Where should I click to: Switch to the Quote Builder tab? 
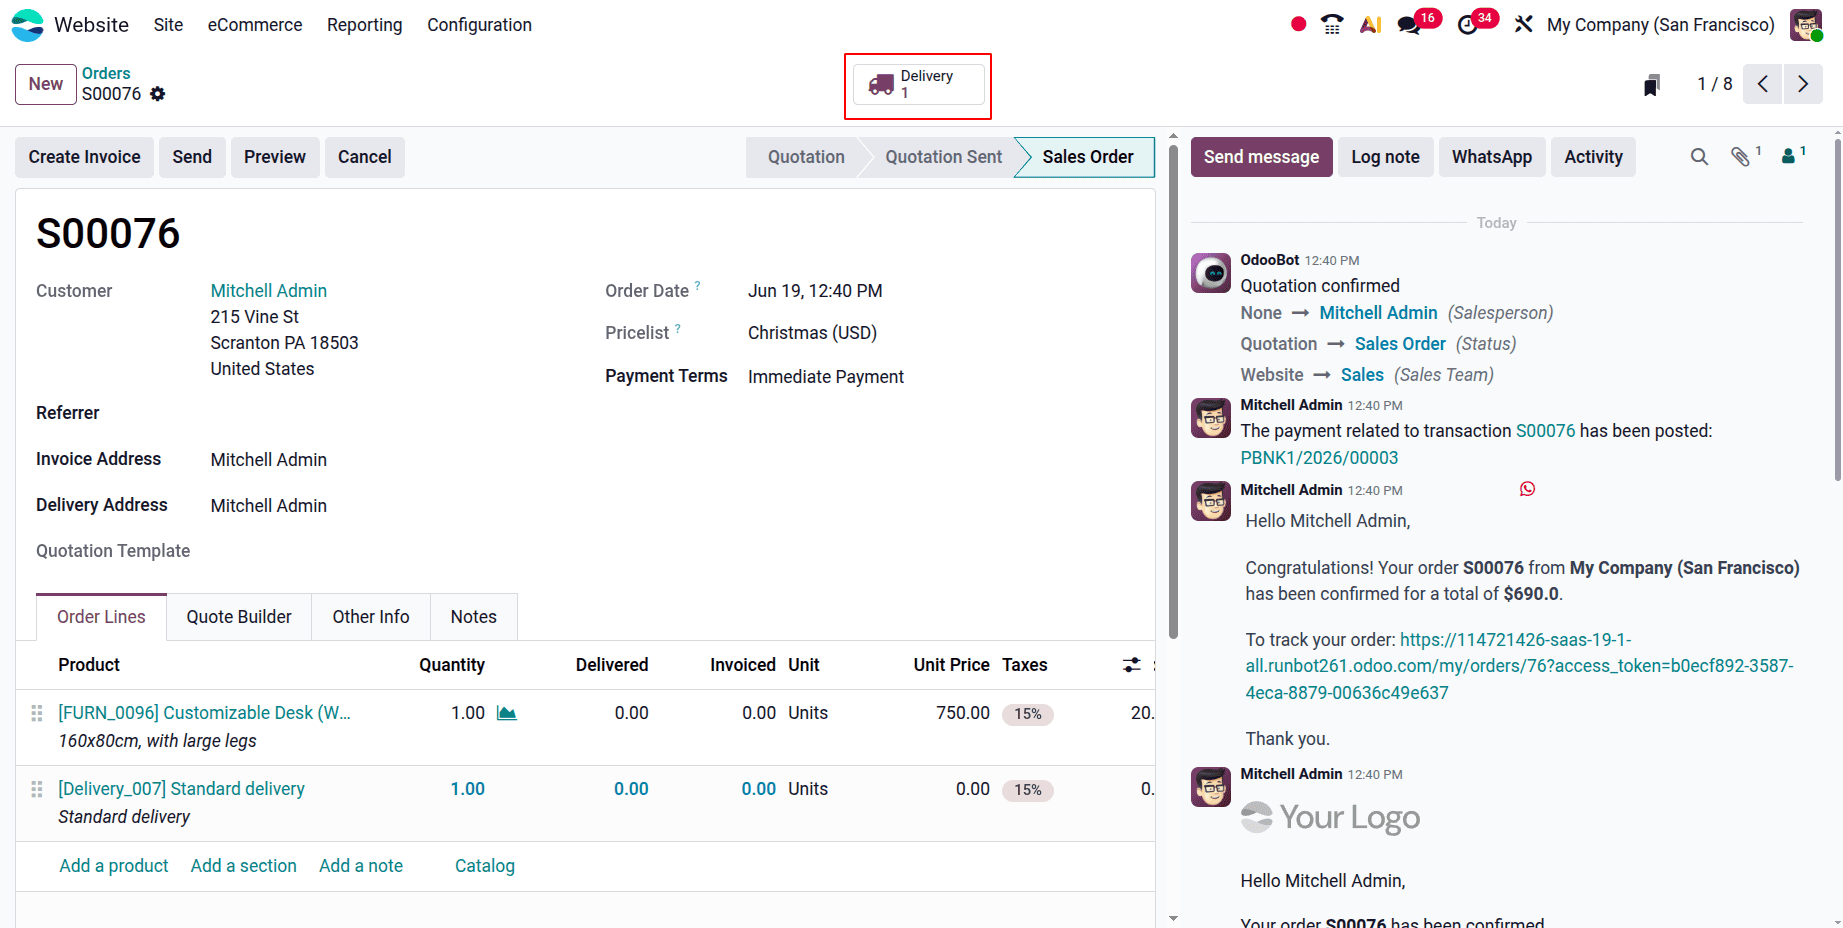239,617
